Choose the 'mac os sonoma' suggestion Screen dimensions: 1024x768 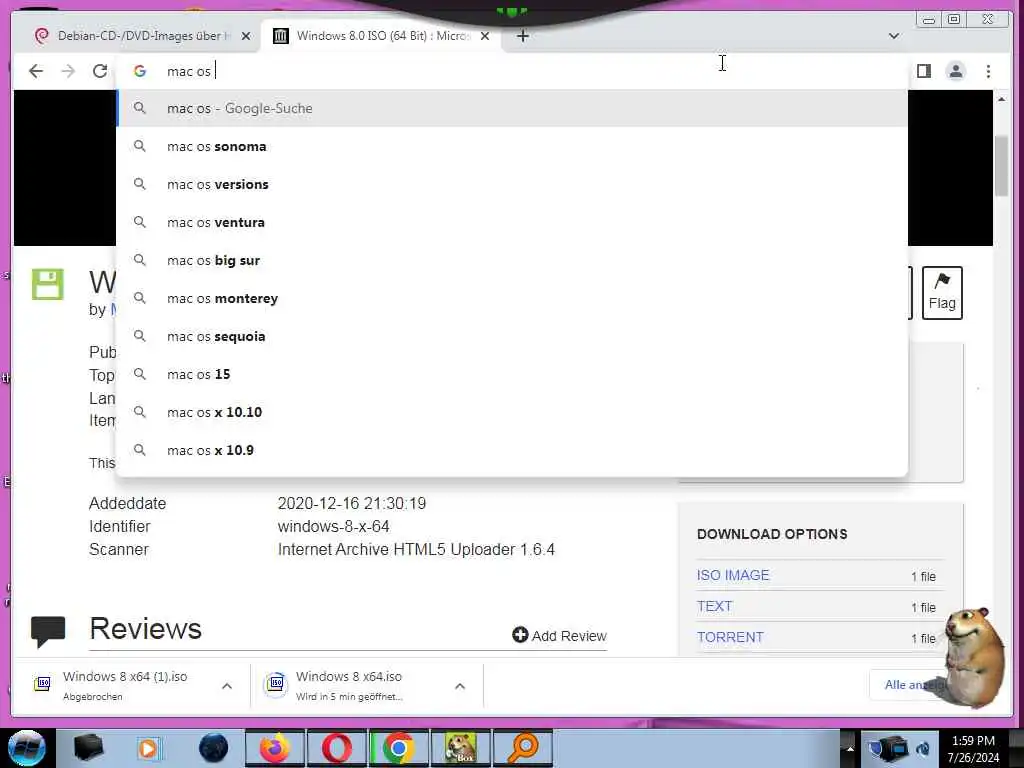pos(512,146)
